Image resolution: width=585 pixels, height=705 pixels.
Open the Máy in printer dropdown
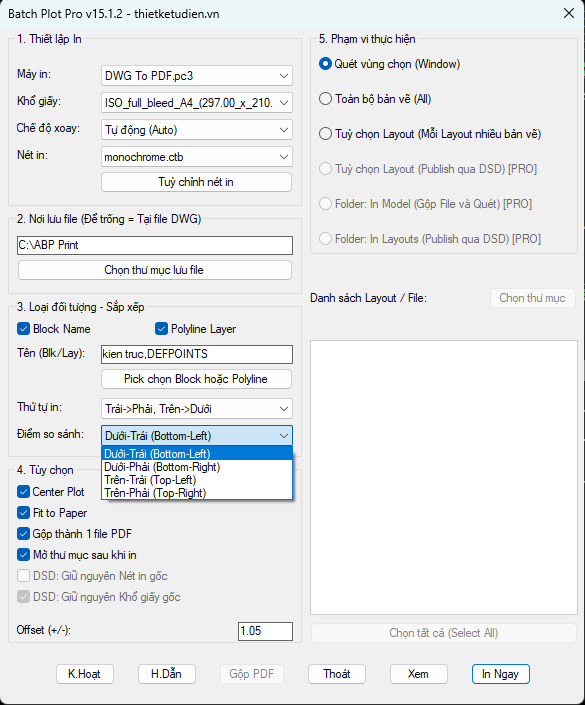point(196,76)
